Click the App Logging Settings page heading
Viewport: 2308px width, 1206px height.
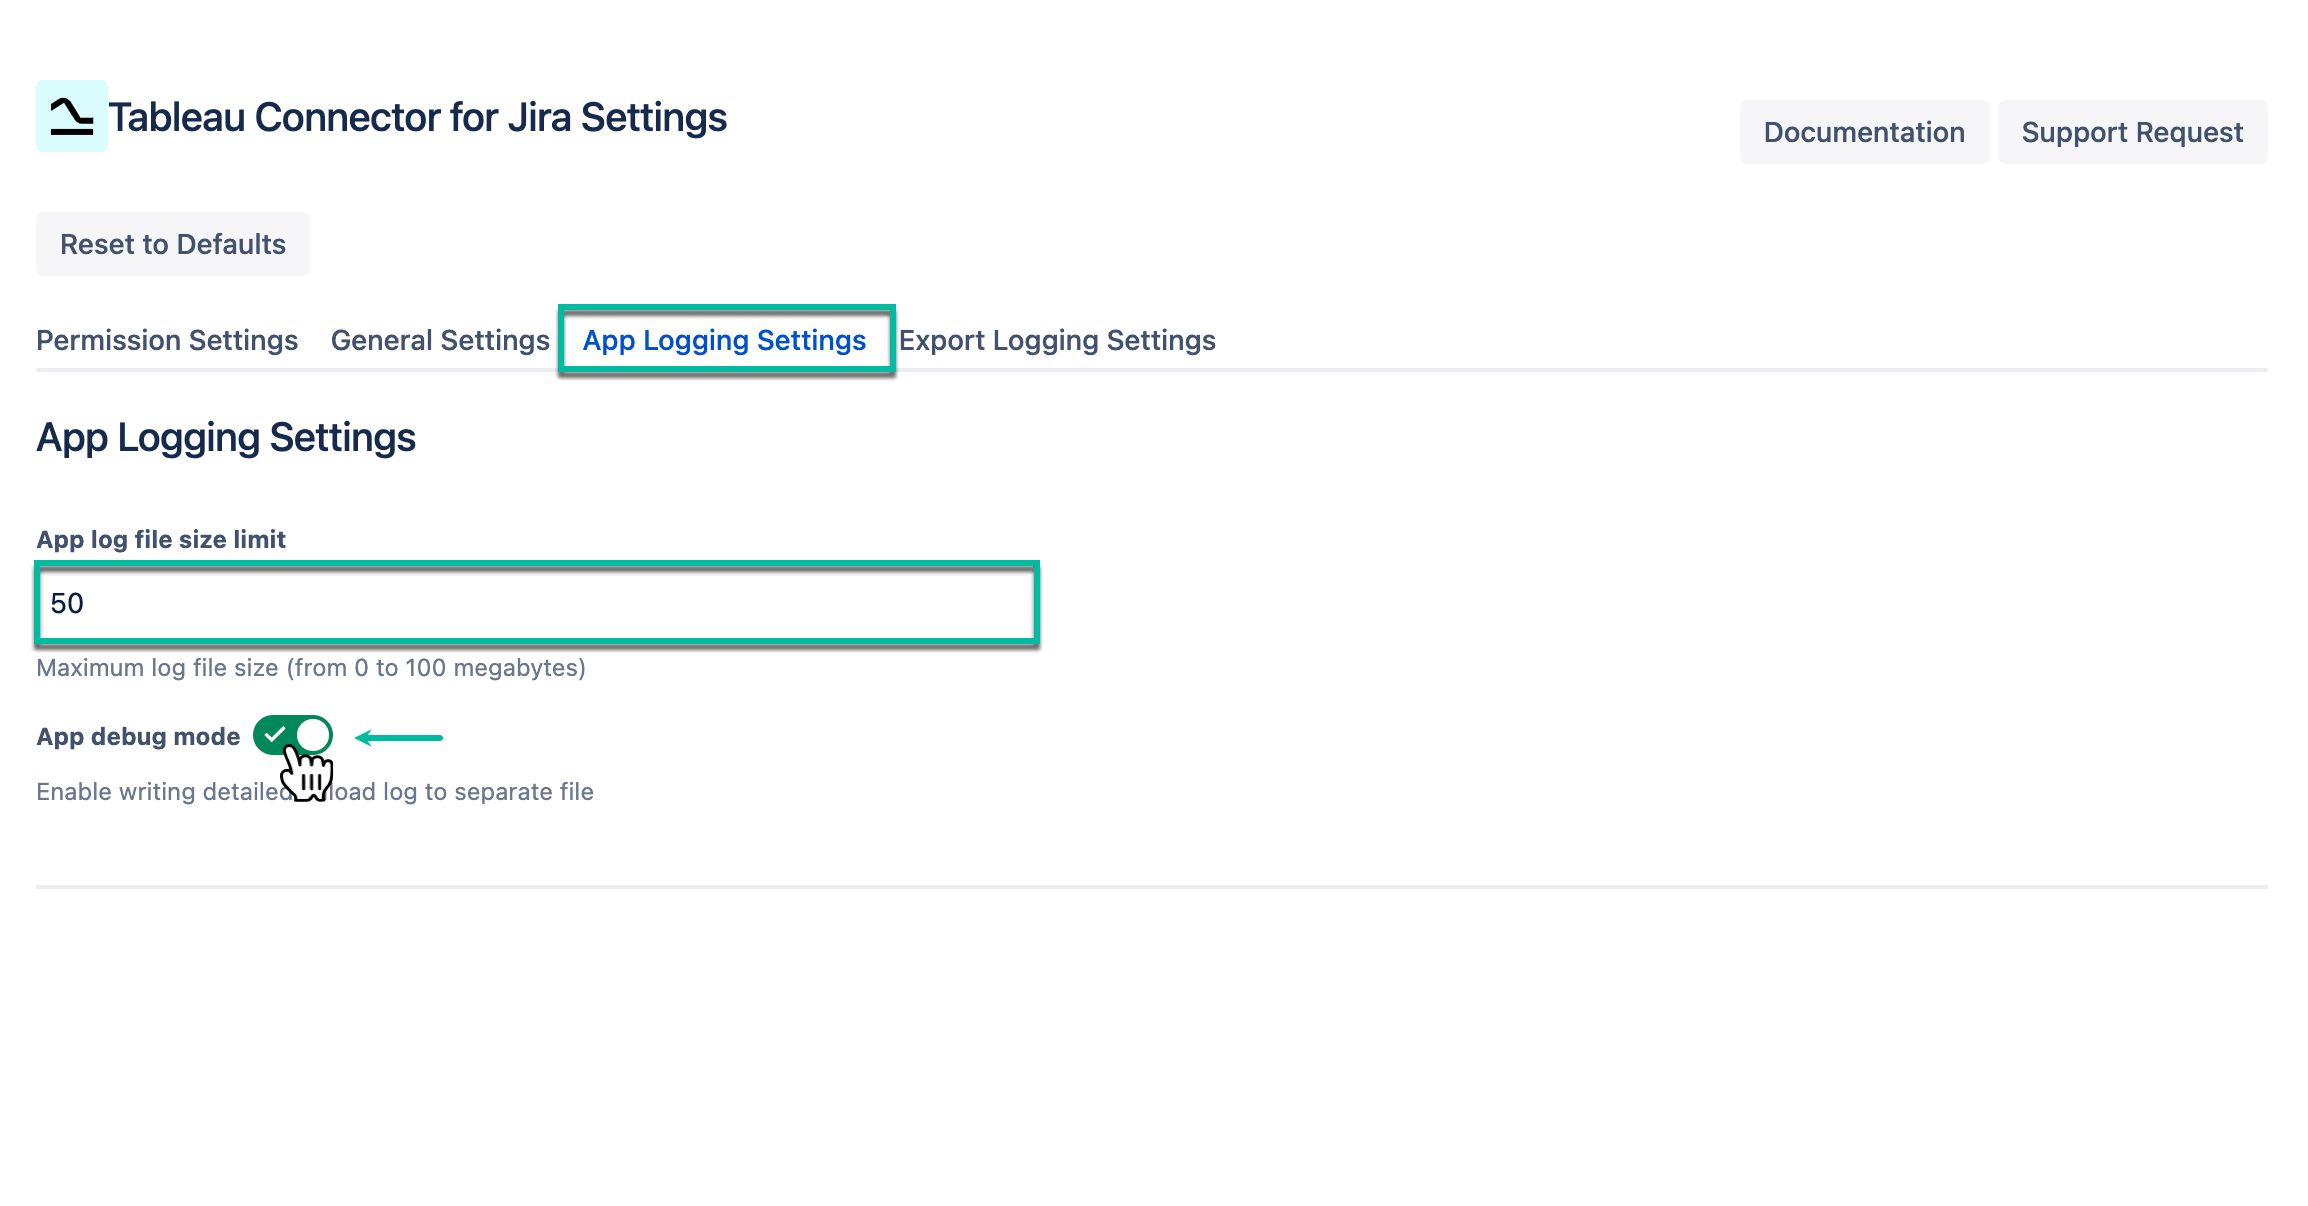click(x=225, y=437)
